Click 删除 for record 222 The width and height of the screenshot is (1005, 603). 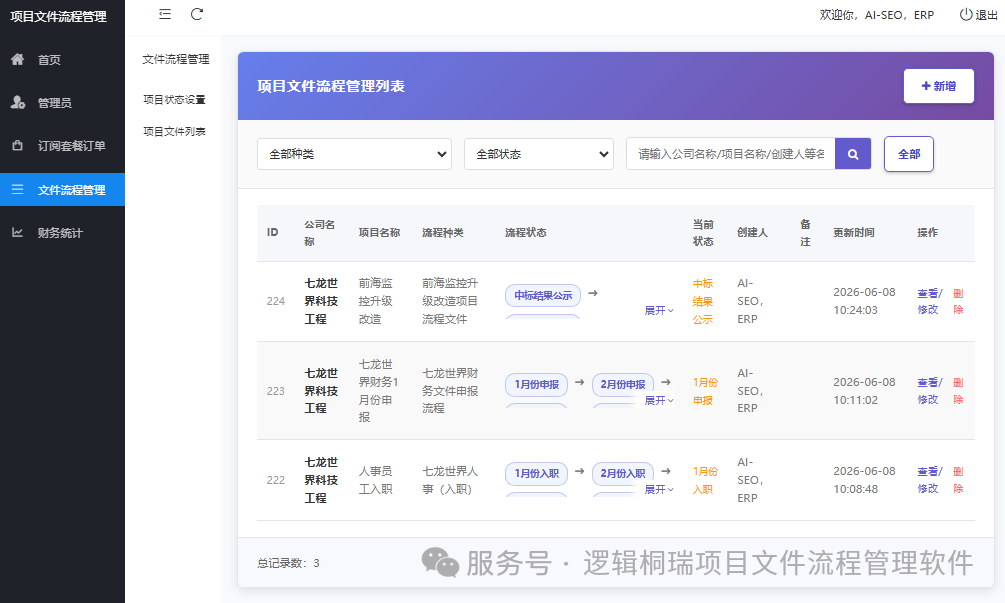pyautogui.click(x=958, y=480)
